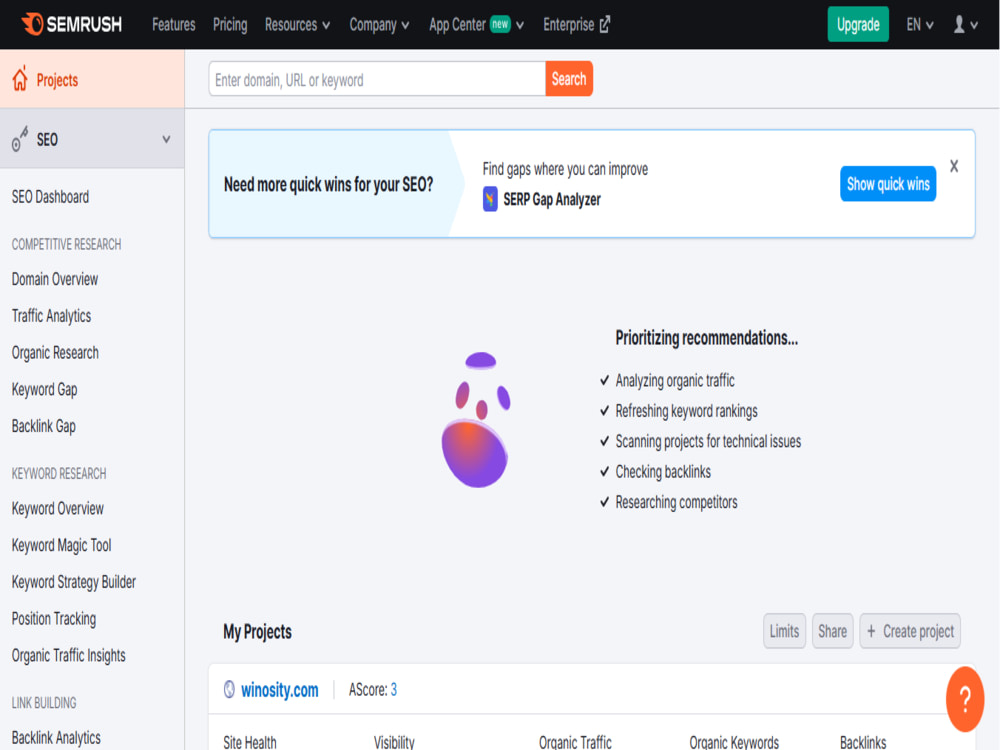This screenshot has width=1000, height=750.
Task: Click the winosity.com project globe icon
Action: 229,689
